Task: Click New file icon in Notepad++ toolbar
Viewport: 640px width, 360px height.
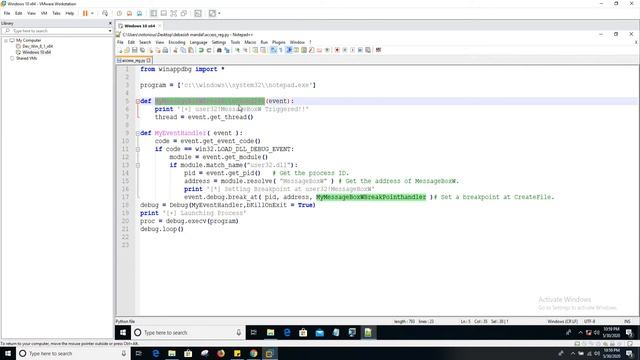Action: pyautogui.click(x=120, y=50)
